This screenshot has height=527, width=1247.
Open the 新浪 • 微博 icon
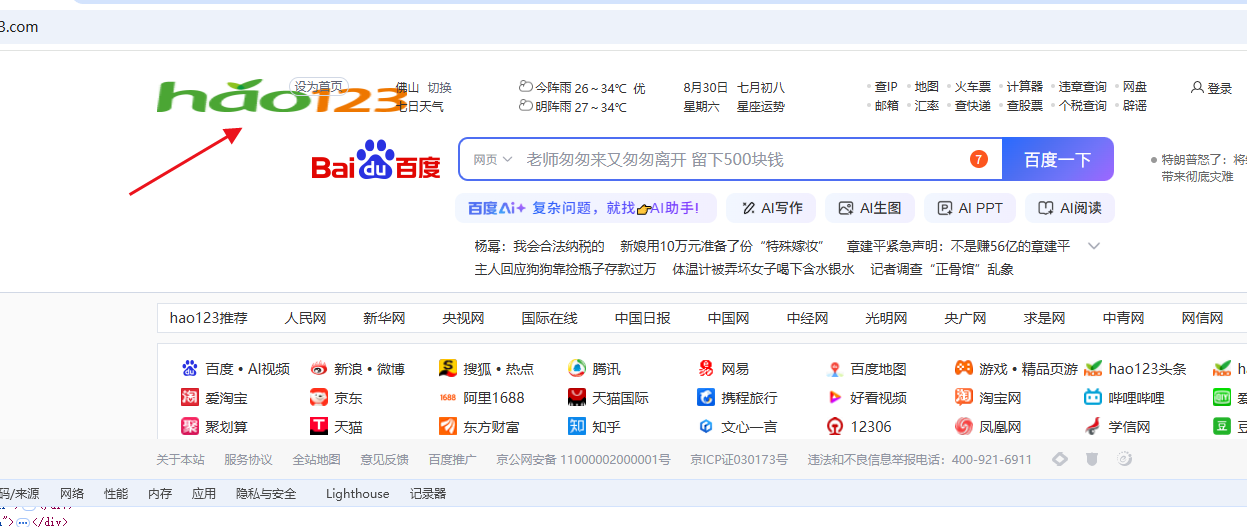(319, 369)
